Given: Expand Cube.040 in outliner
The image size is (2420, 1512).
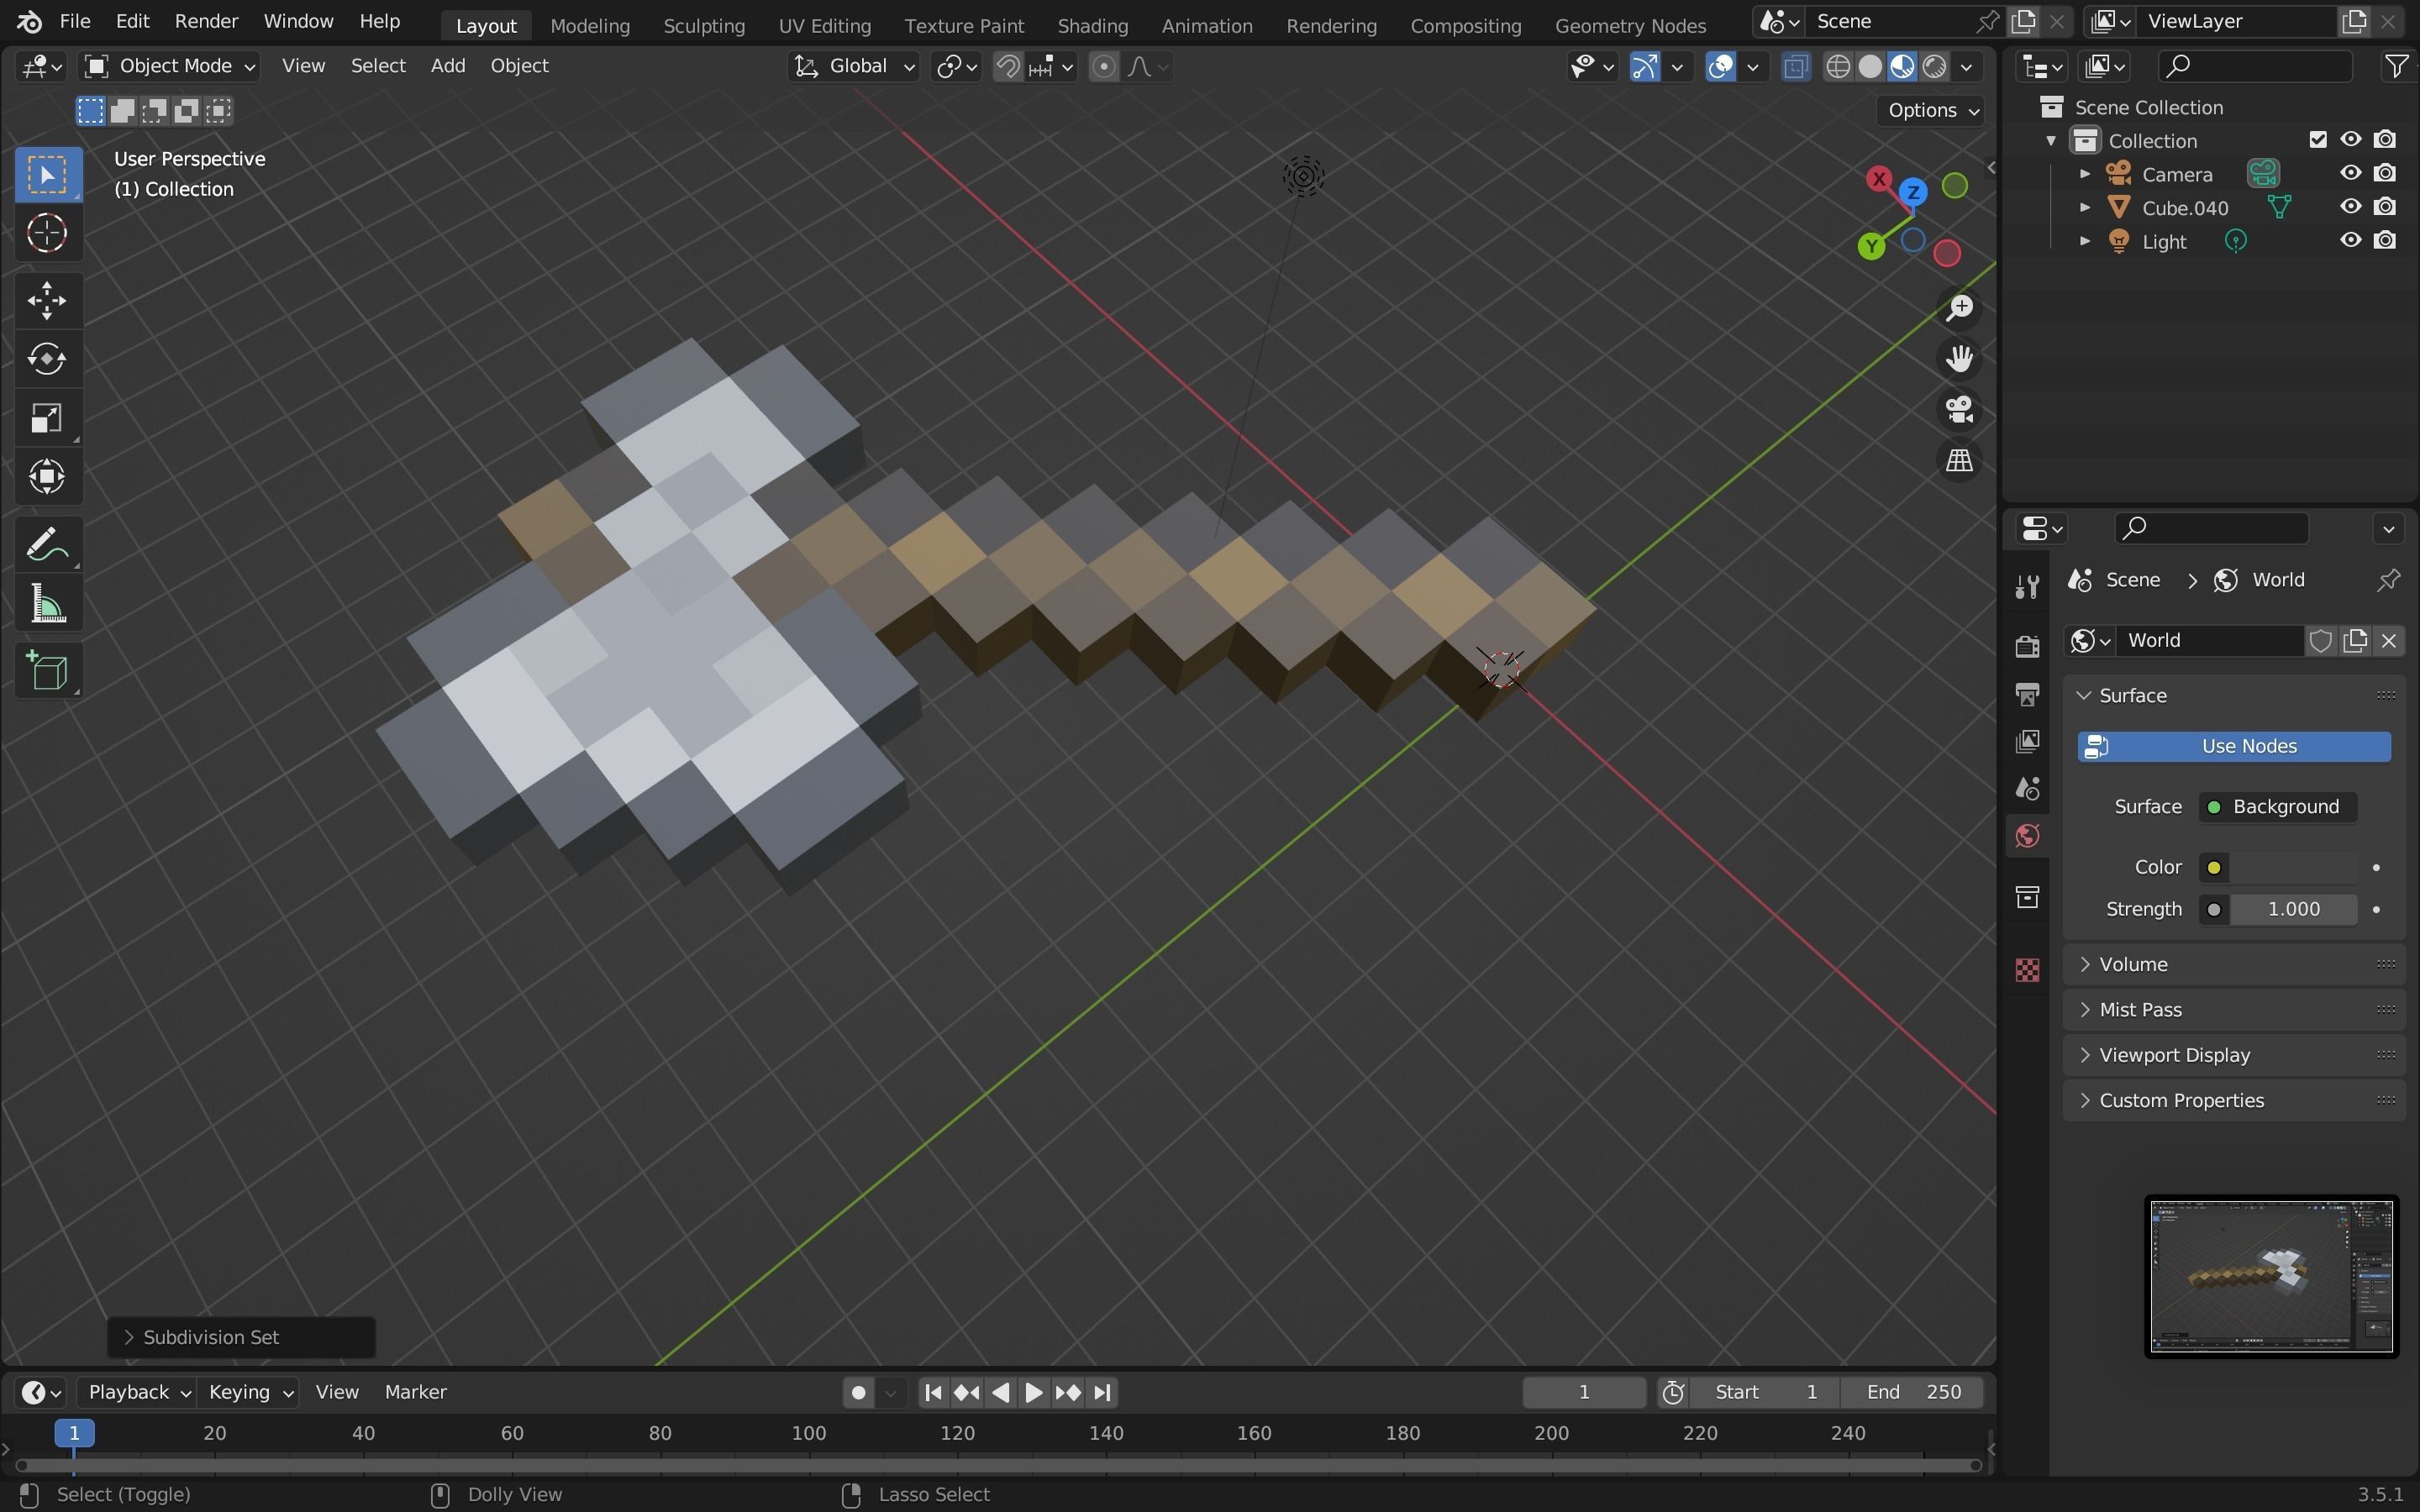Looking at the screenshot, I should (x=2085, y=207).
